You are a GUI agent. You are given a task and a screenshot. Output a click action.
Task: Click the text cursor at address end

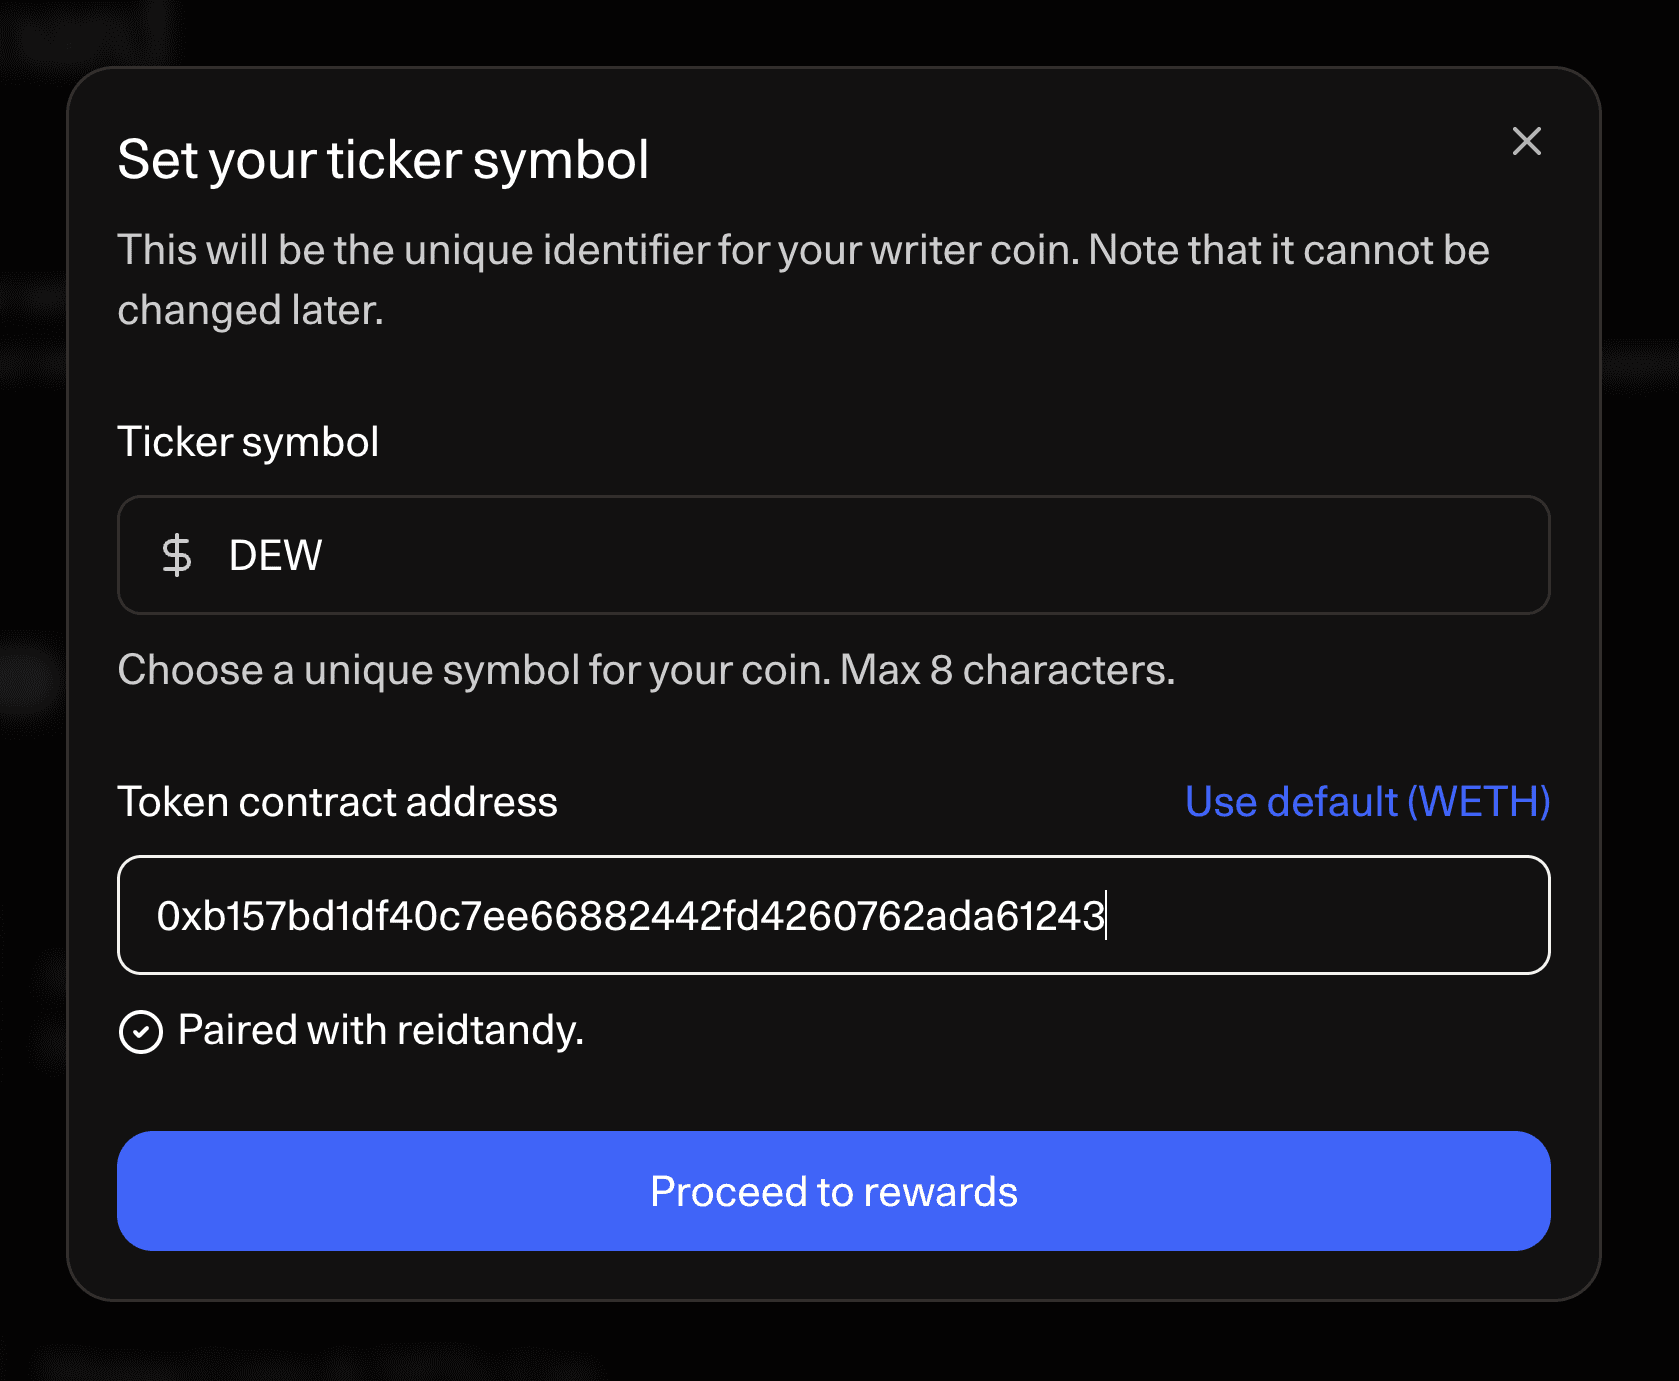point(1106,915)
